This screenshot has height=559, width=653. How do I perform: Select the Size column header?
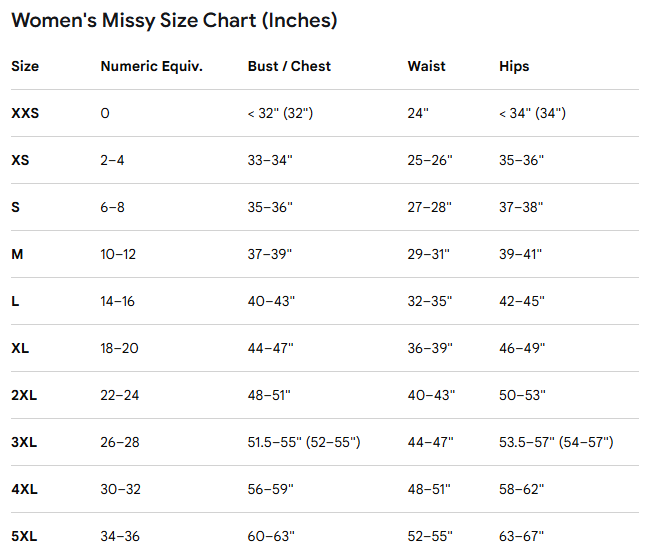click(25, 66)
